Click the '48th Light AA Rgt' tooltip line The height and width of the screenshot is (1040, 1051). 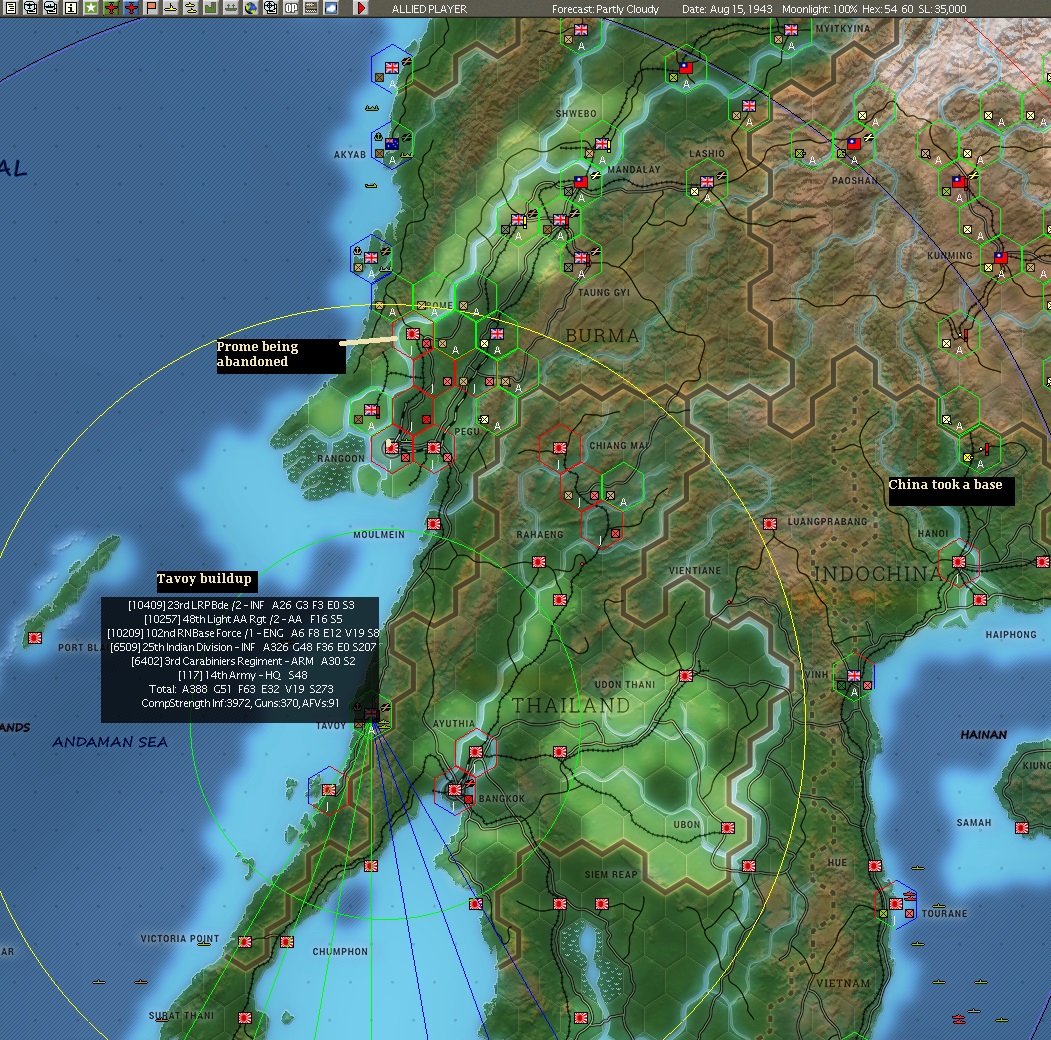(243, 619)
